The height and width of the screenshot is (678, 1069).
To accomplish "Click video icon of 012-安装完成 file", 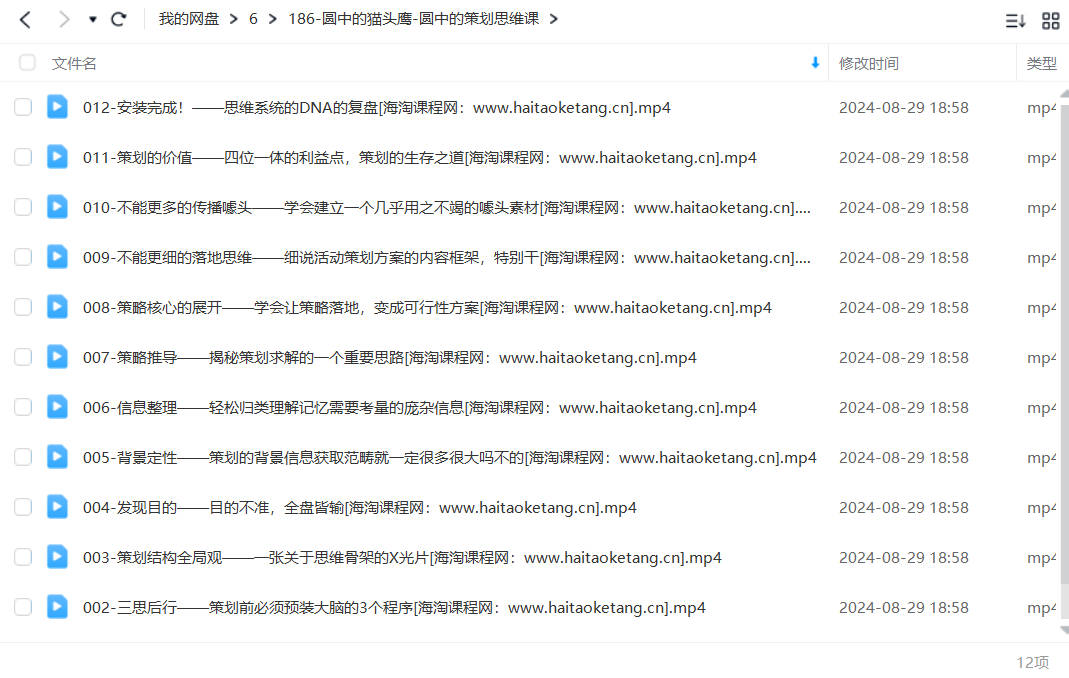I will coord(57,106).
